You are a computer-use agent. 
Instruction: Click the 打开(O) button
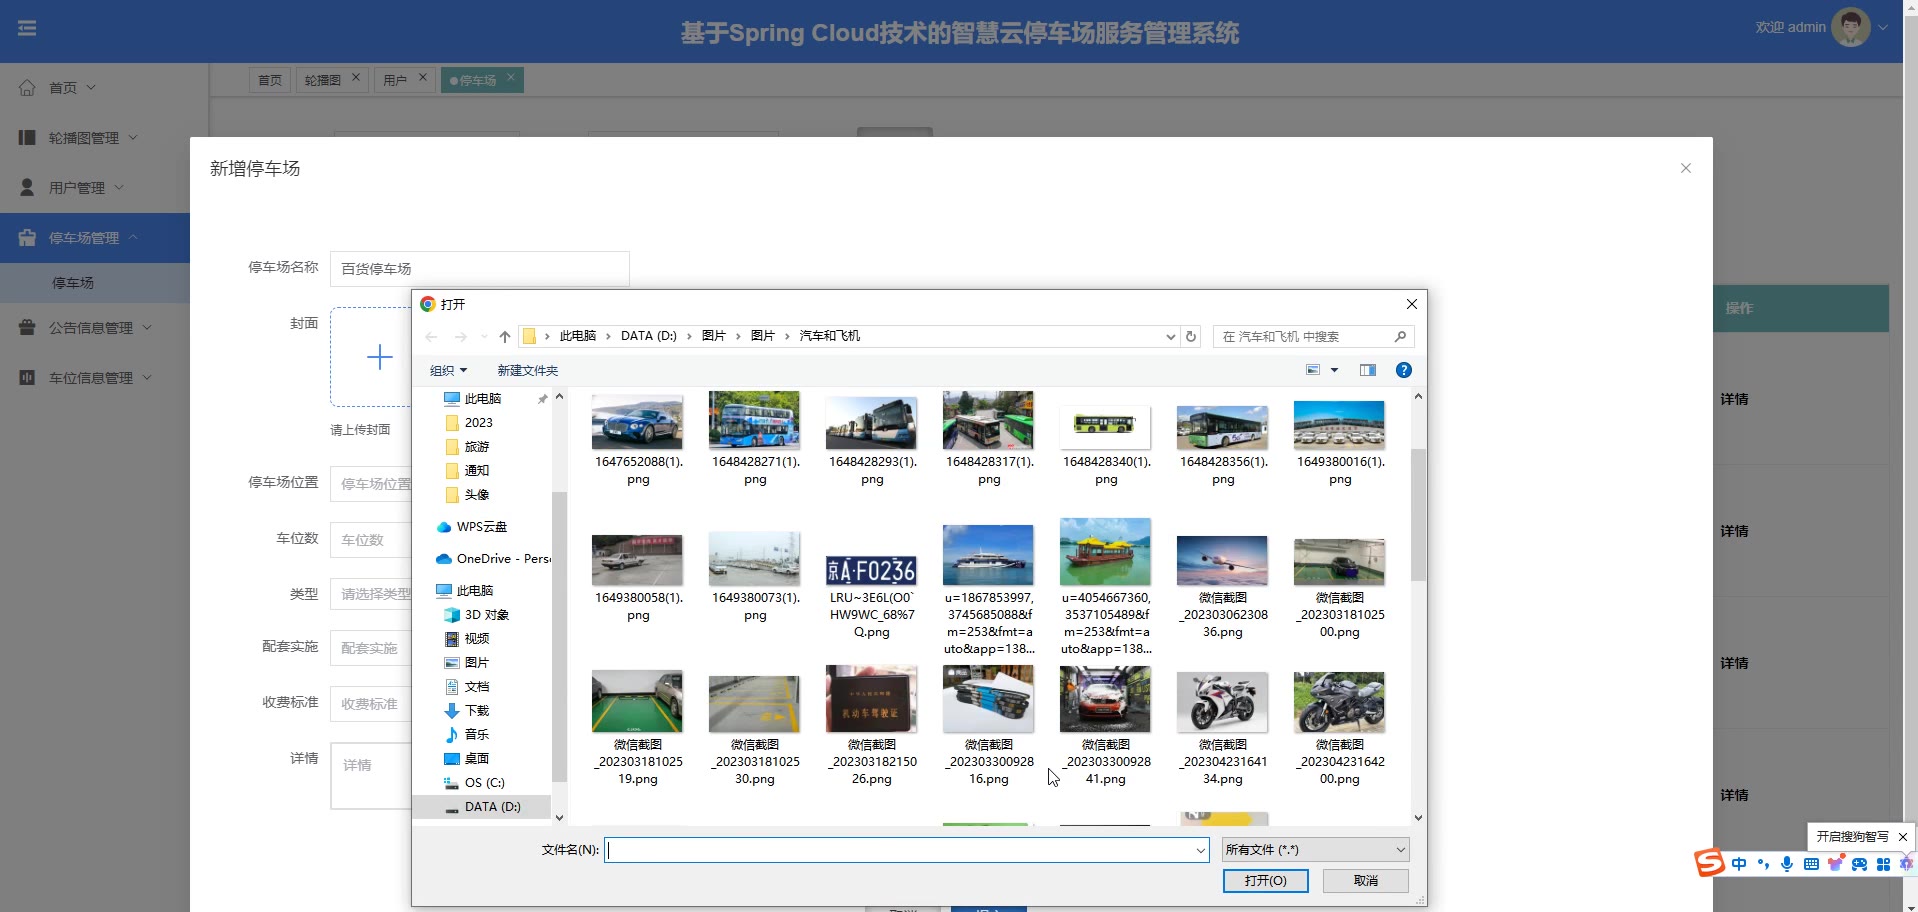(x=1266, y=880)
